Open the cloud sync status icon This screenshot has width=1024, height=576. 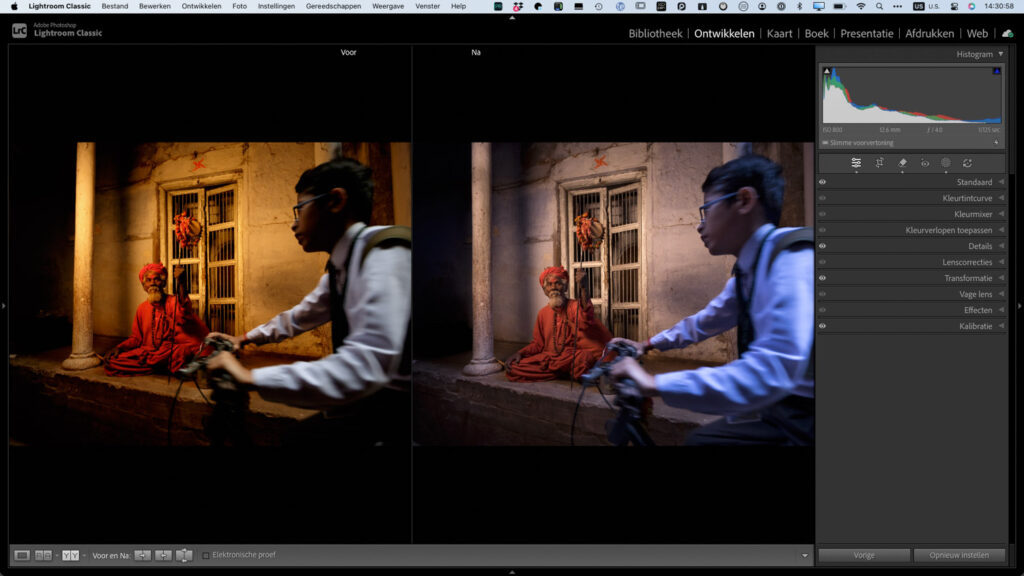[x=1008, y=33]
